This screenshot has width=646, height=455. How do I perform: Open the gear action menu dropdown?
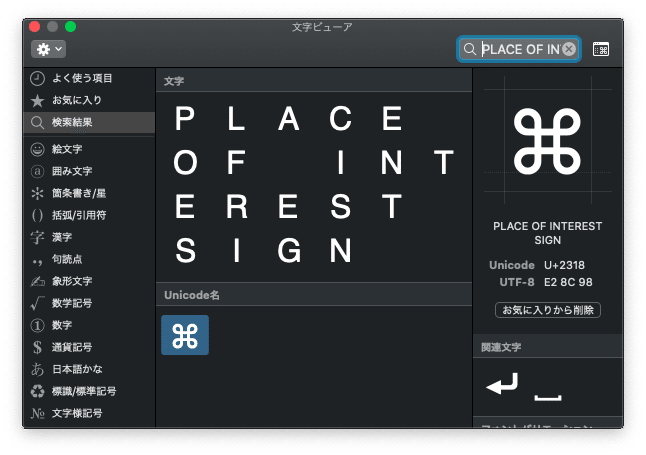tap(48, 48)
